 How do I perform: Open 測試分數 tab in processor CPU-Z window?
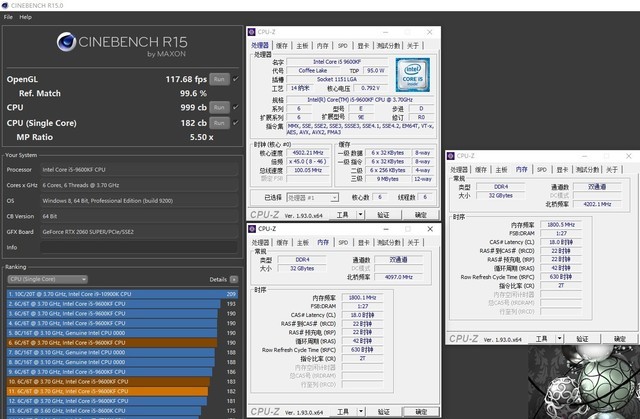pos(388,46)
